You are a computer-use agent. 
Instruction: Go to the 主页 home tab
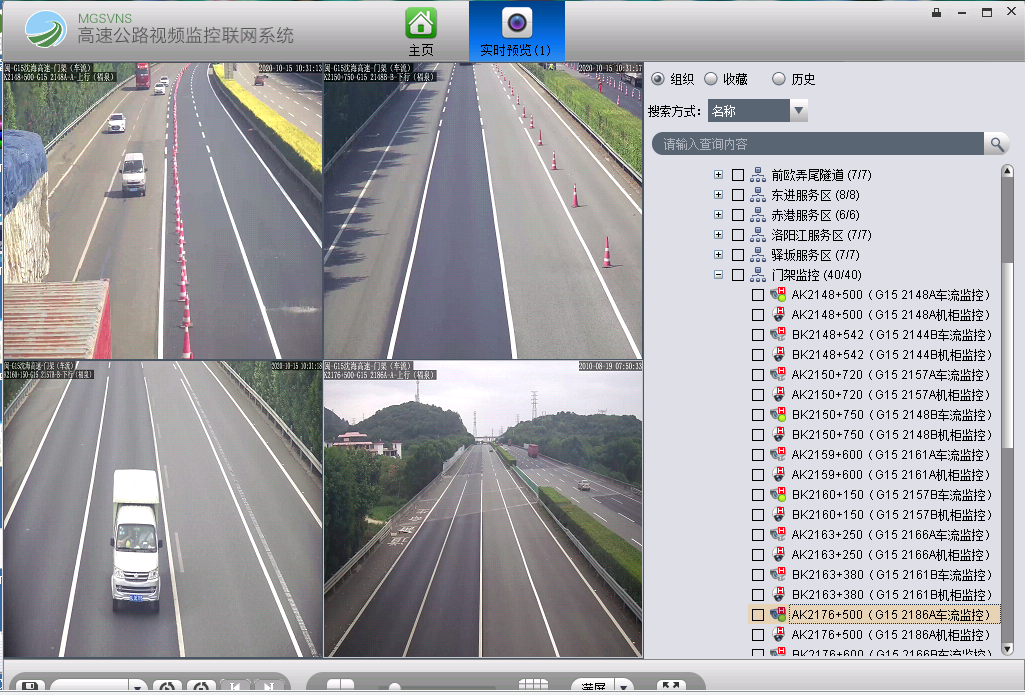421,30
